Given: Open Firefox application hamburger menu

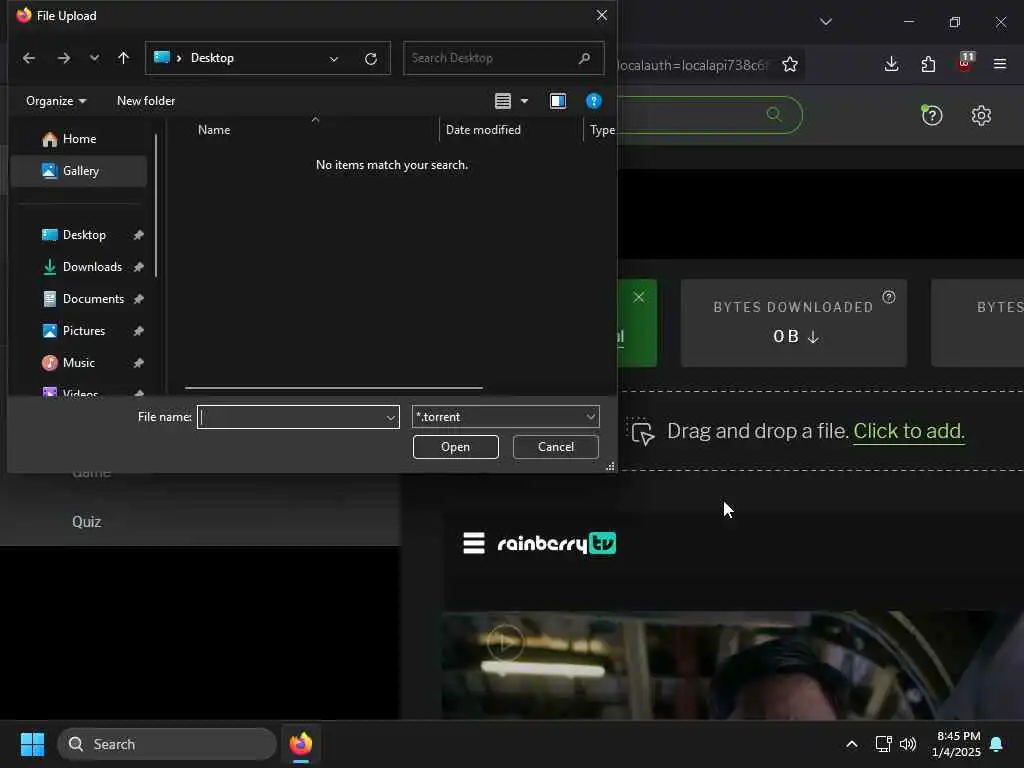Looking at the screenshot, I should (1000, 64).
